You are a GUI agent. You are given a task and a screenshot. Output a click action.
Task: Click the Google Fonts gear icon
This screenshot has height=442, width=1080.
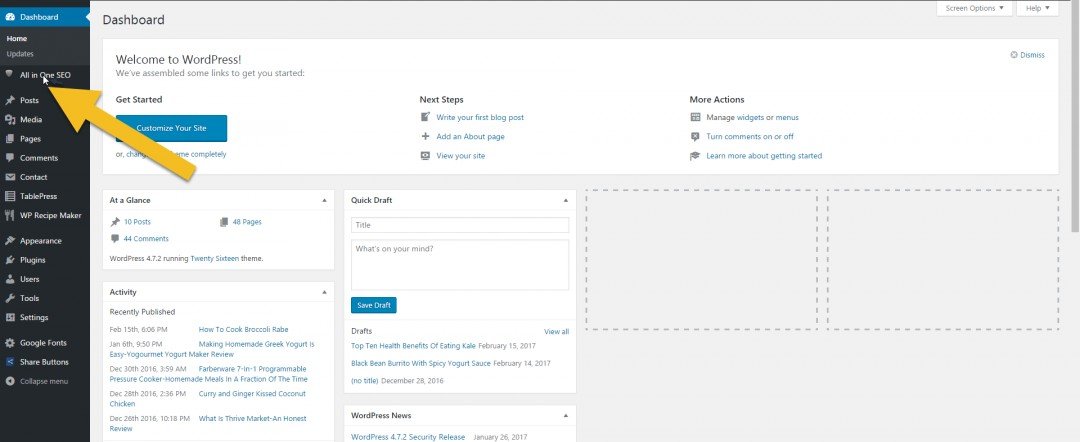[x=10, y=343]
